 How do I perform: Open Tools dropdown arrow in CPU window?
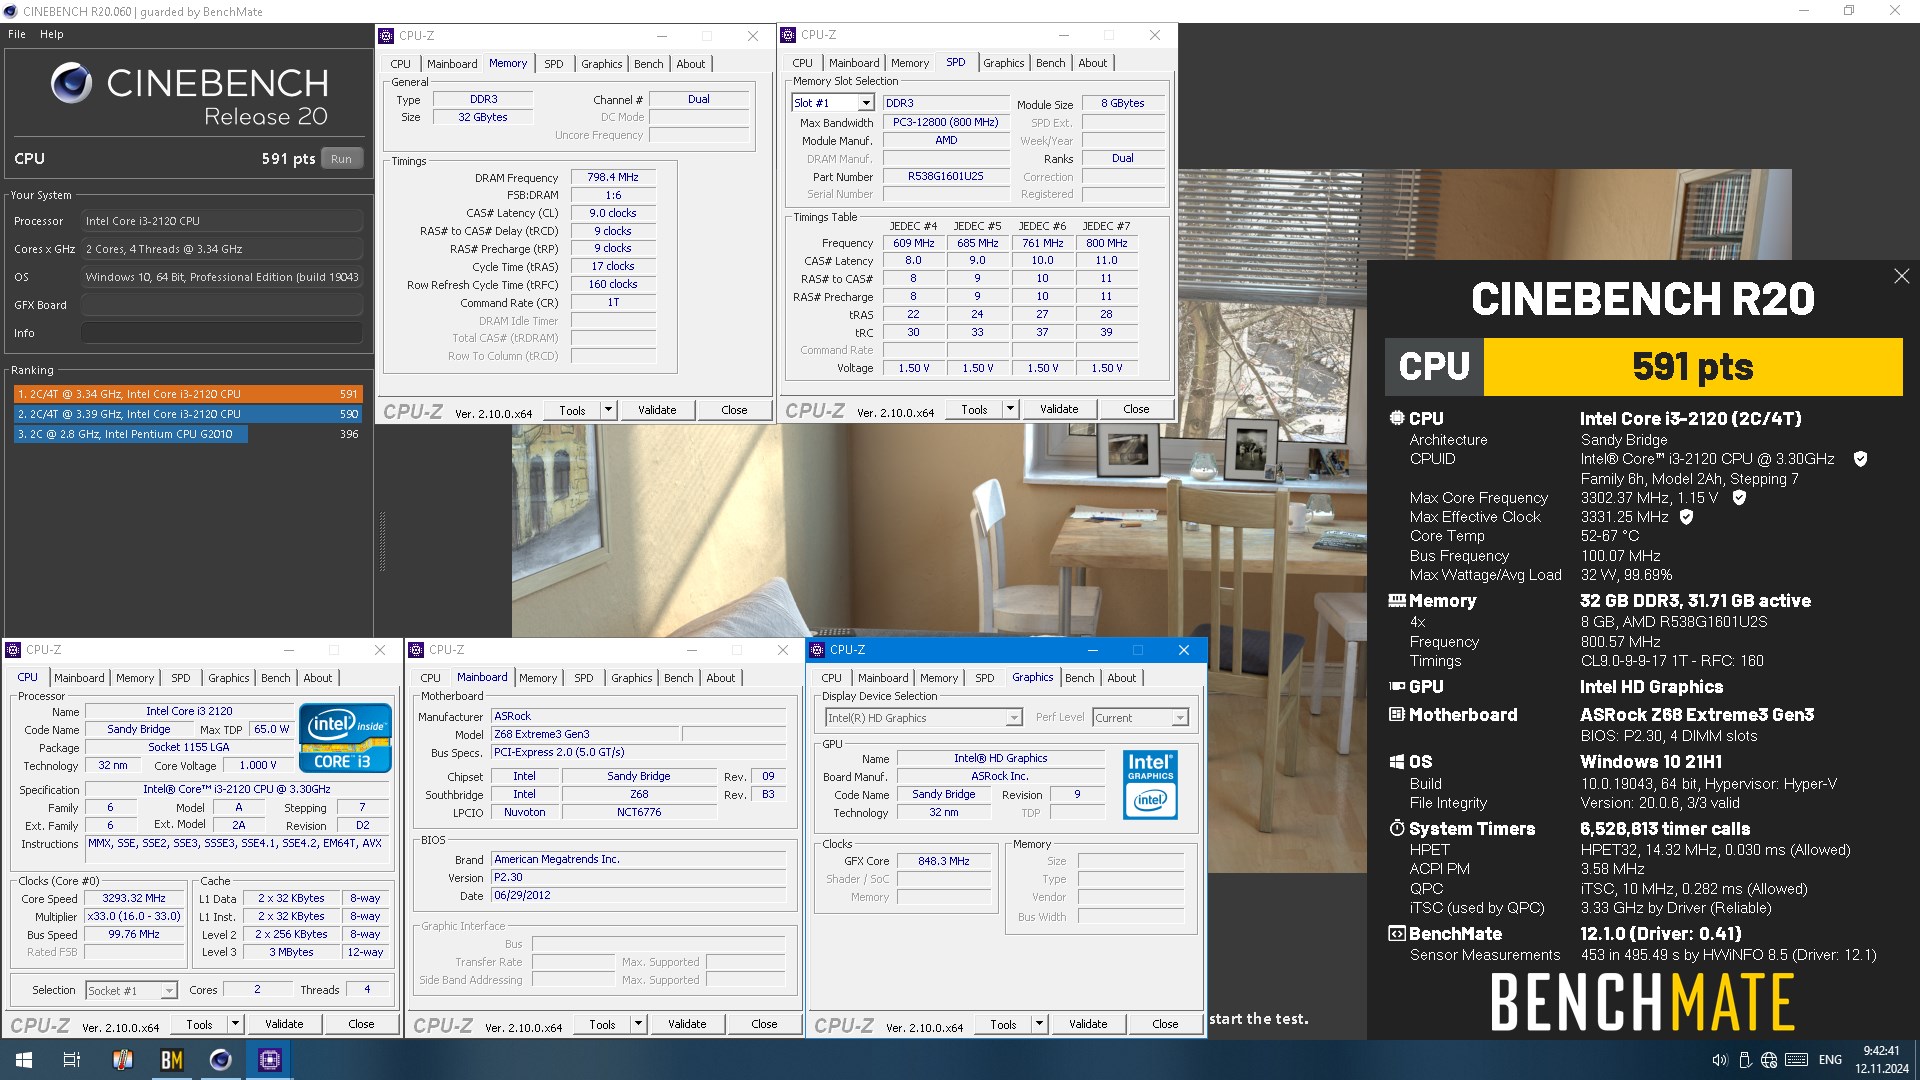point(235,1024)
